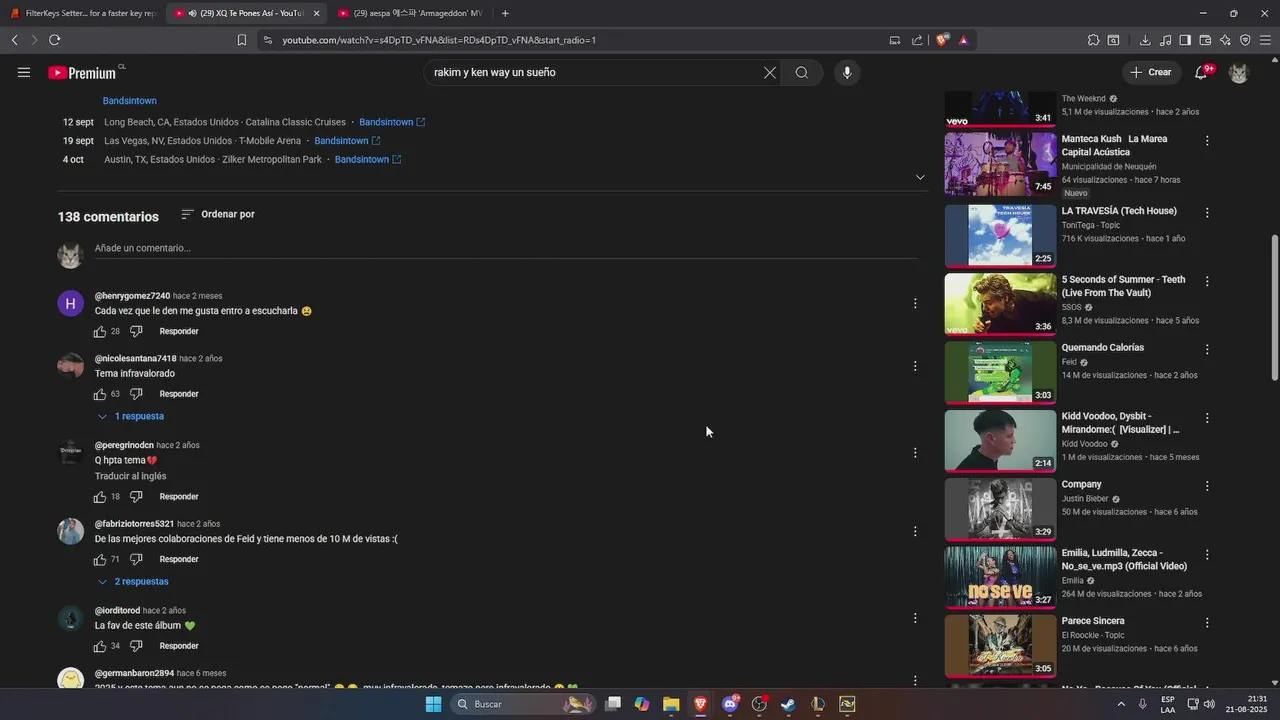Switch to aespa Armageddon MV tab

410,13
